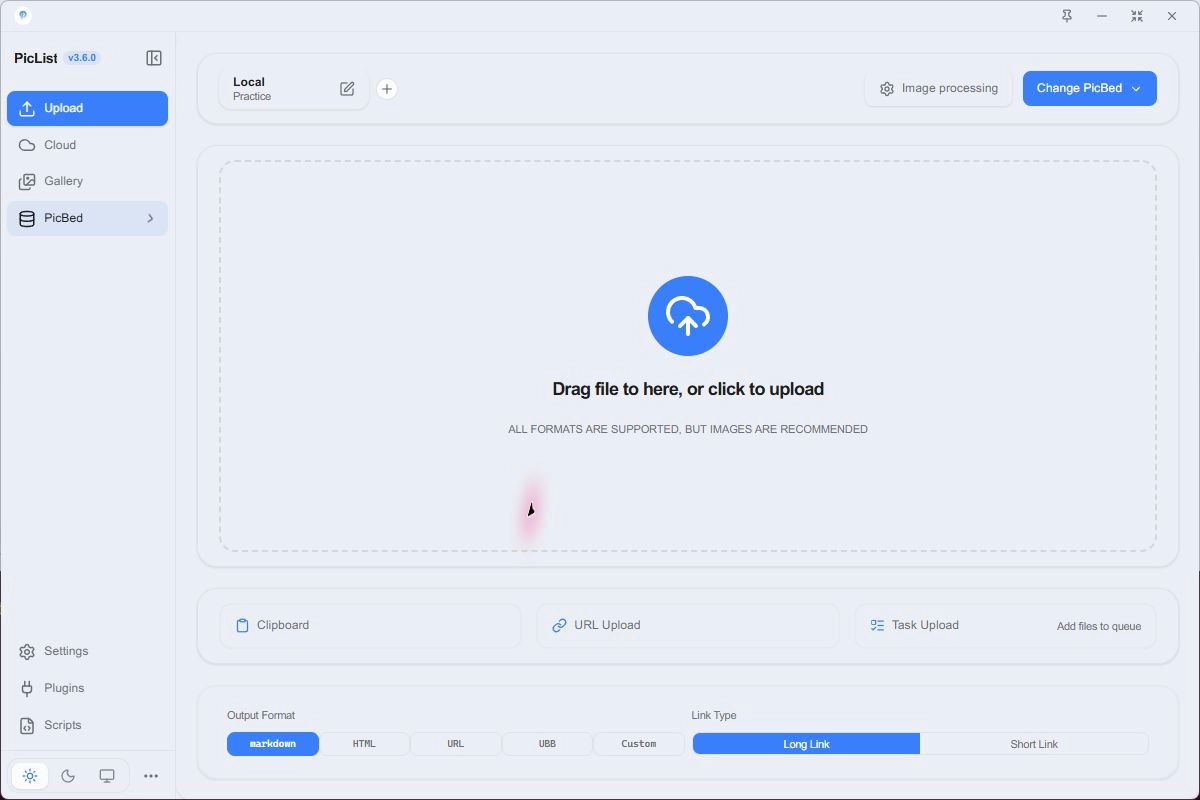Expand the PicBed submenu chevron
1200x800 pixels.
point(150,218)
